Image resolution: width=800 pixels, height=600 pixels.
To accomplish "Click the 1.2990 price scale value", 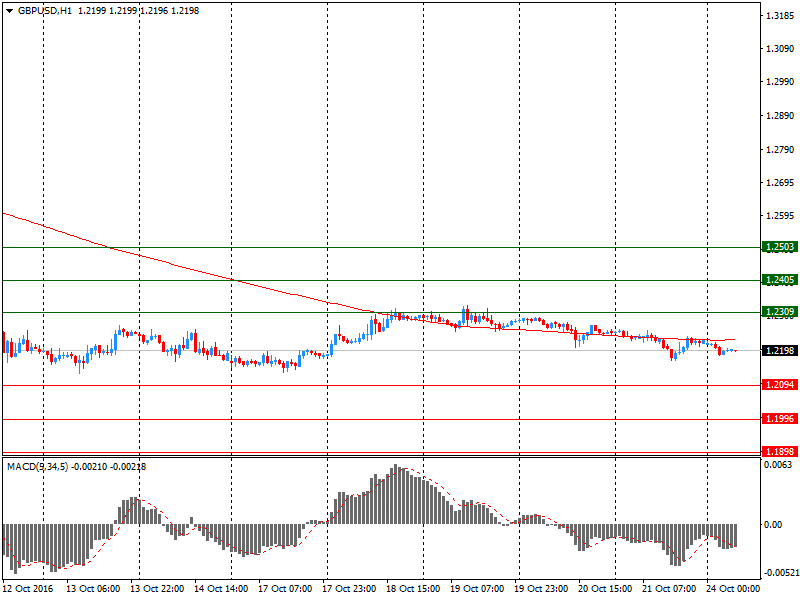I will coord(780,82).
